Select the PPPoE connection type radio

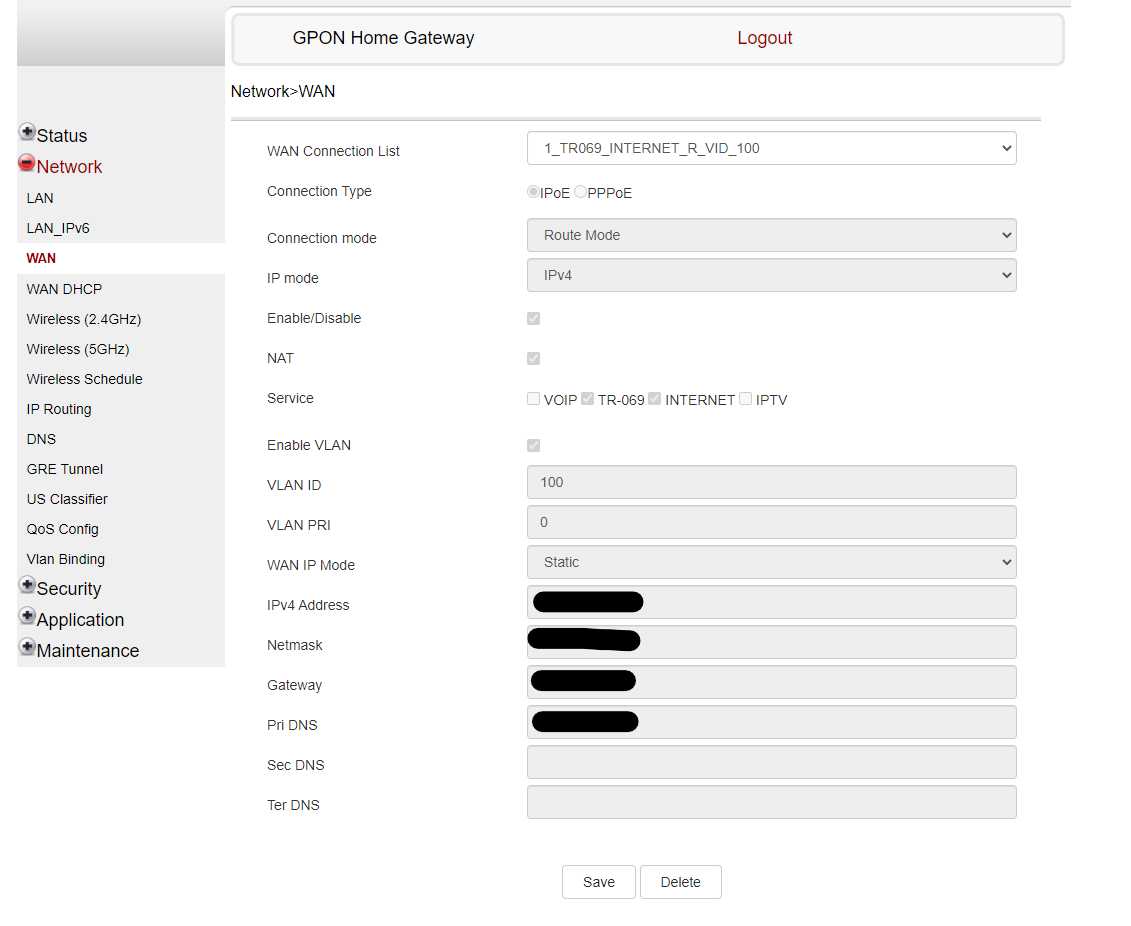[x=581, y=192]
